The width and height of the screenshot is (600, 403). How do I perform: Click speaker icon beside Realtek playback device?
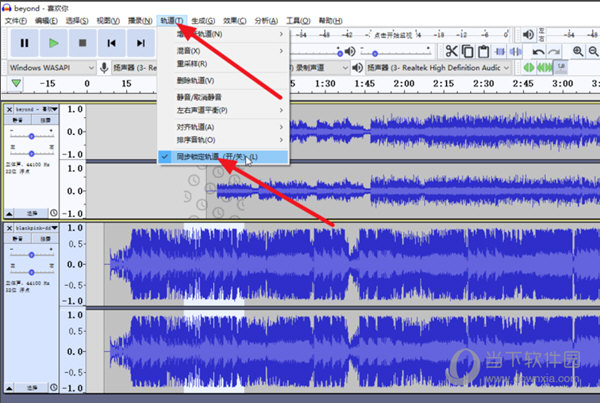[x=357, y=68]
